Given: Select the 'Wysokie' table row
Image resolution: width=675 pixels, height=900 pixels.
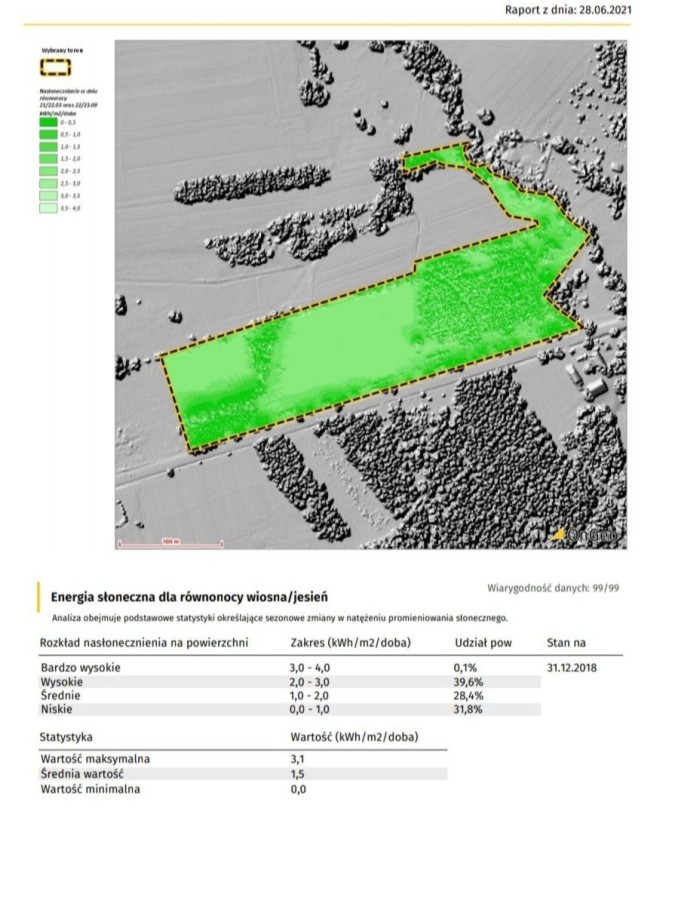Looking at the screenshot, I should [290, 682].
